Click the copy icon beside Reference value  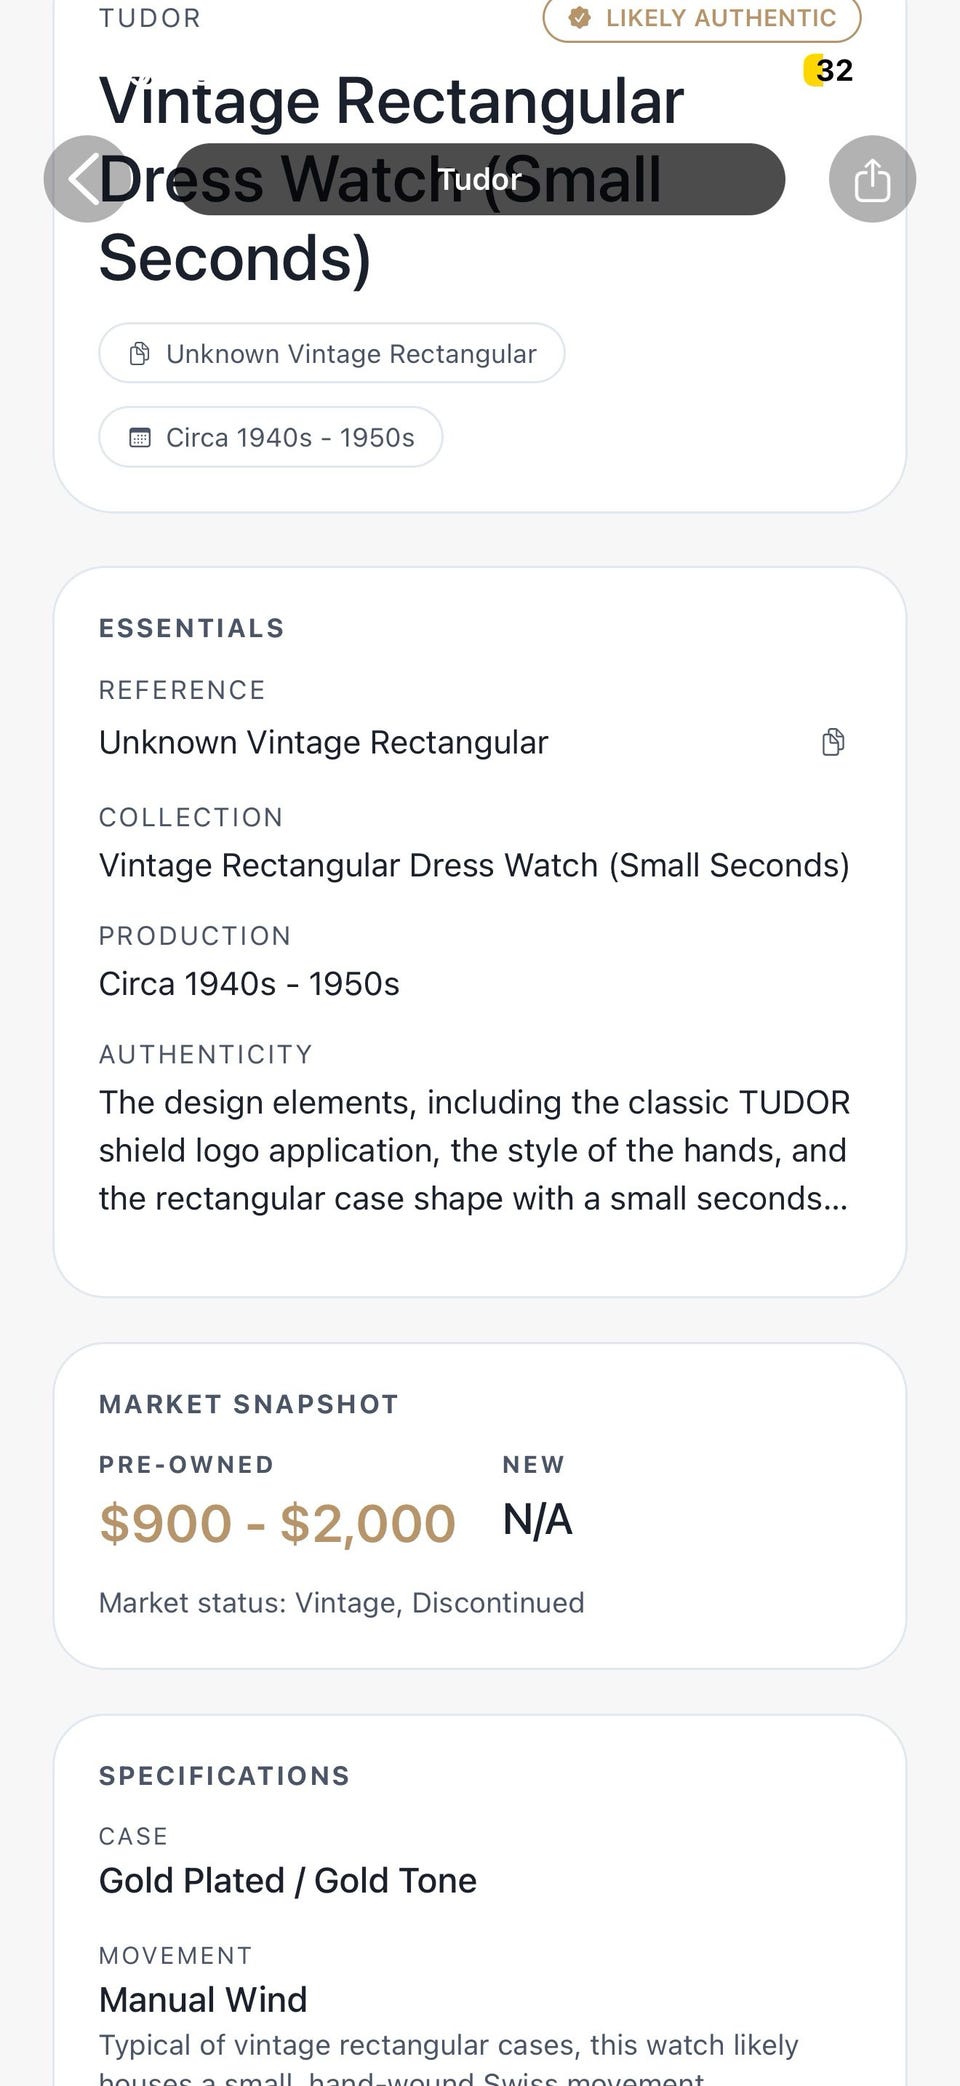(x=833, y=742)
